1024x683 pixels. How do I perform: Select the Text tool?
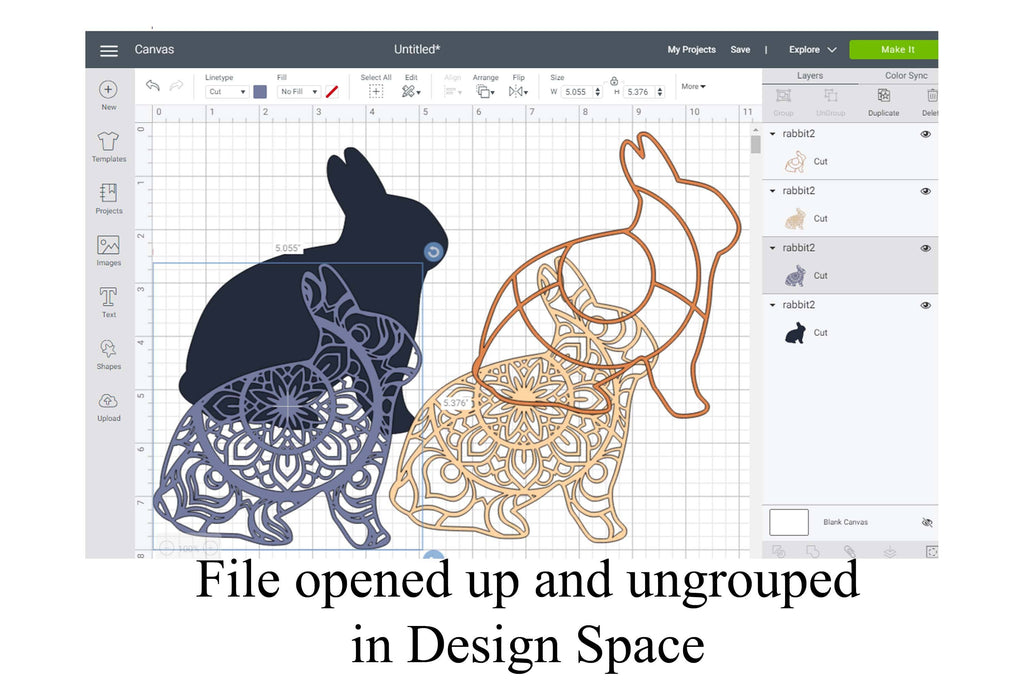point(108,297)
